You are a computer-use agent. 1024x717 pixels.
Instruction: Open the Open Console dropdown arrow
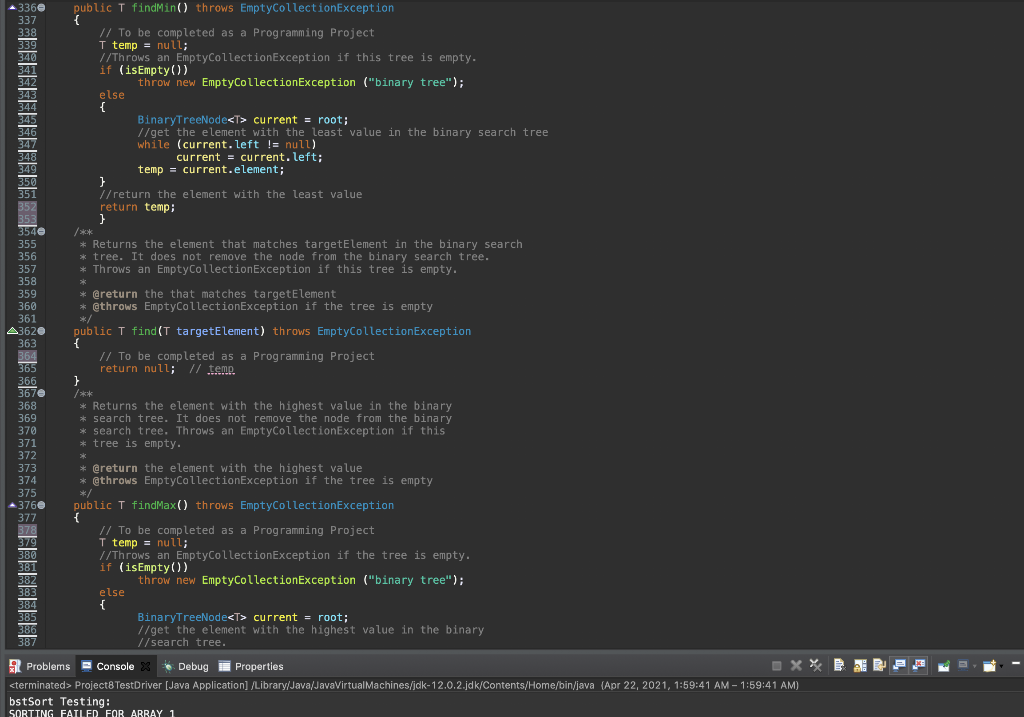click(1001, 667)
